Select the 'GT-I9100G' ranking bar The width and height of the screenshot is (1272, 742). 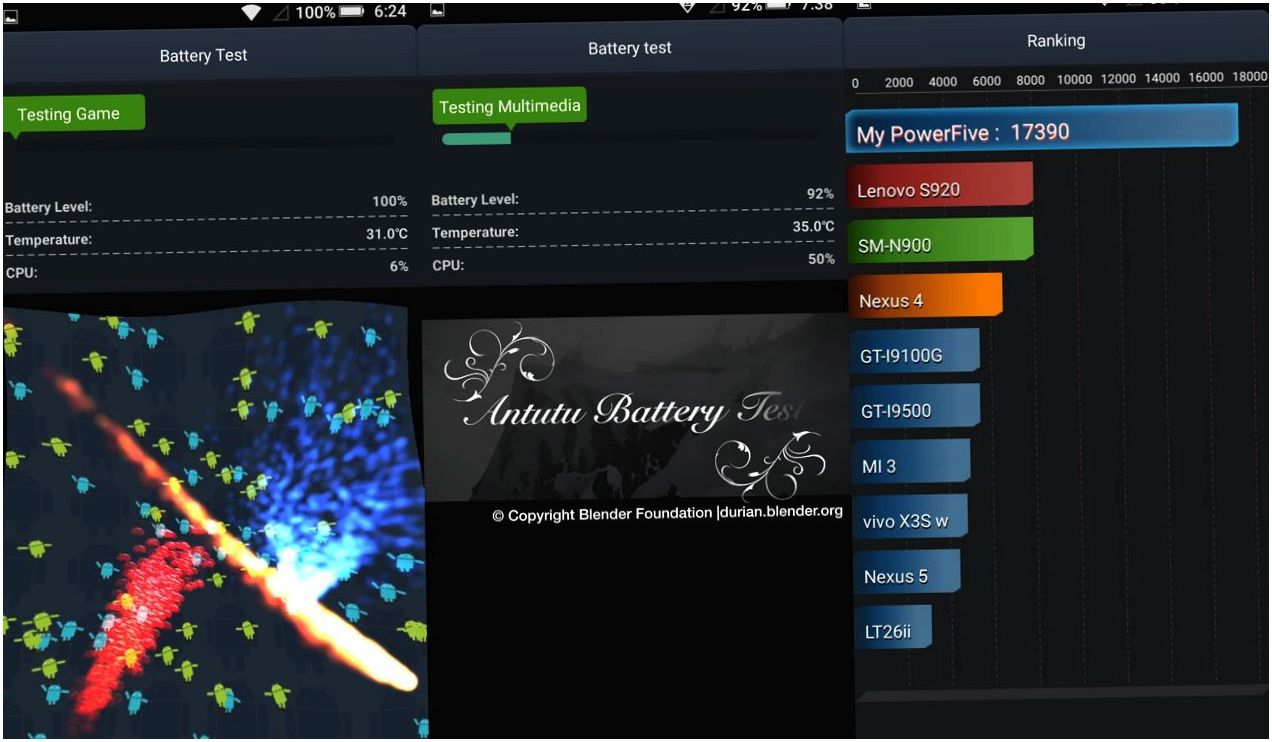coord(915,352)
